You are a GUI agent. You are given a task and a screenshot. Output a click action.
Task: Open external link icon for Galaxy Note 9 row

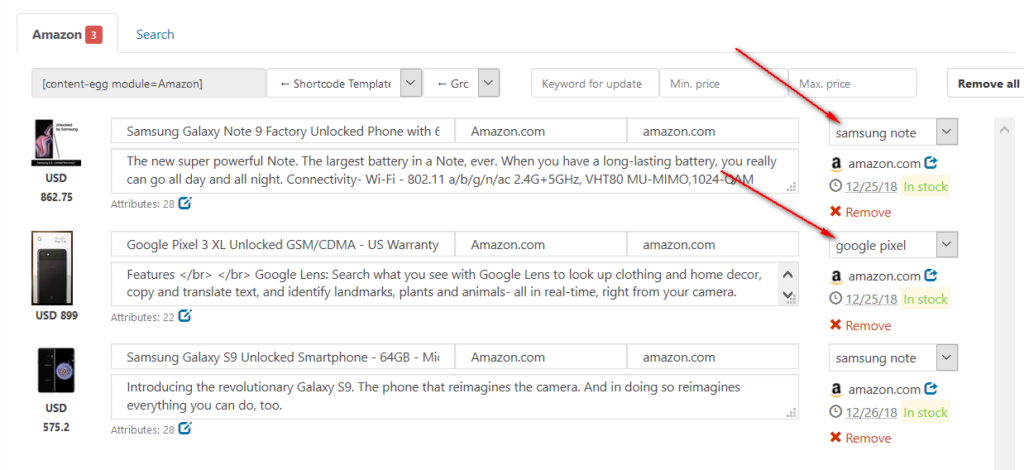[x=932, y=163]
